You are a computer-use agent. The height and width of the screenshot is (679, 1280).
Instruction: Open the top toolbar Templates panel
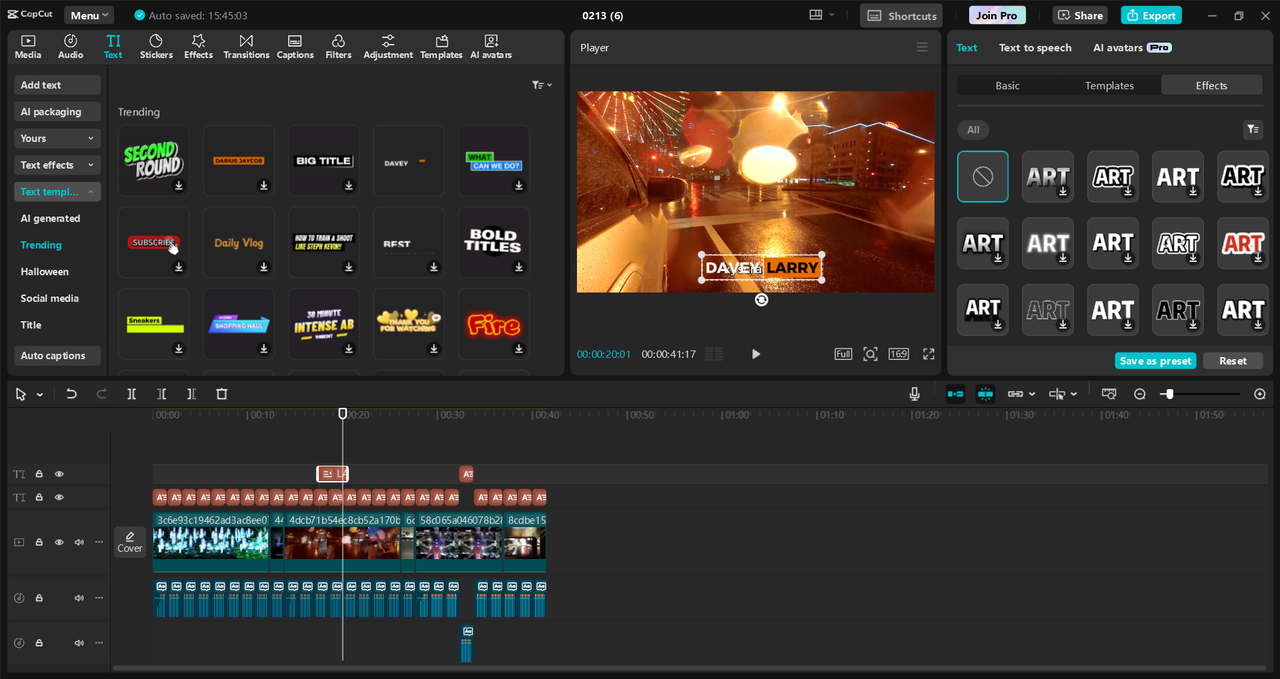(441, 46)
